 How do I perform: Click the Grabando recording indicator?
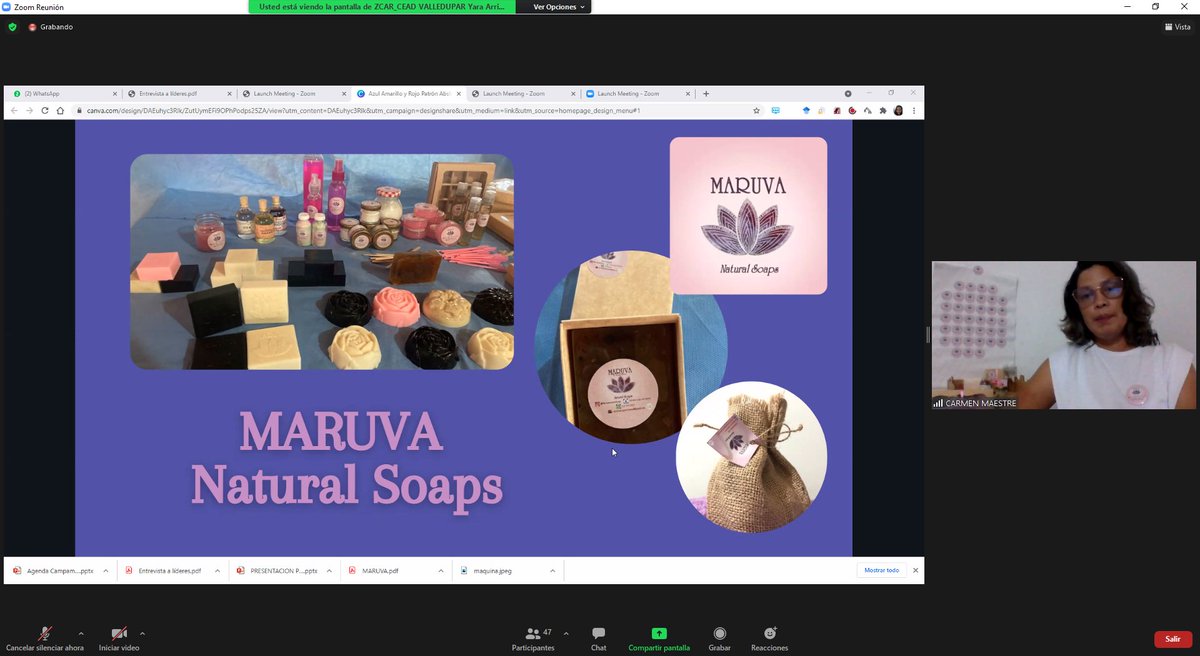tap(51, 27)
